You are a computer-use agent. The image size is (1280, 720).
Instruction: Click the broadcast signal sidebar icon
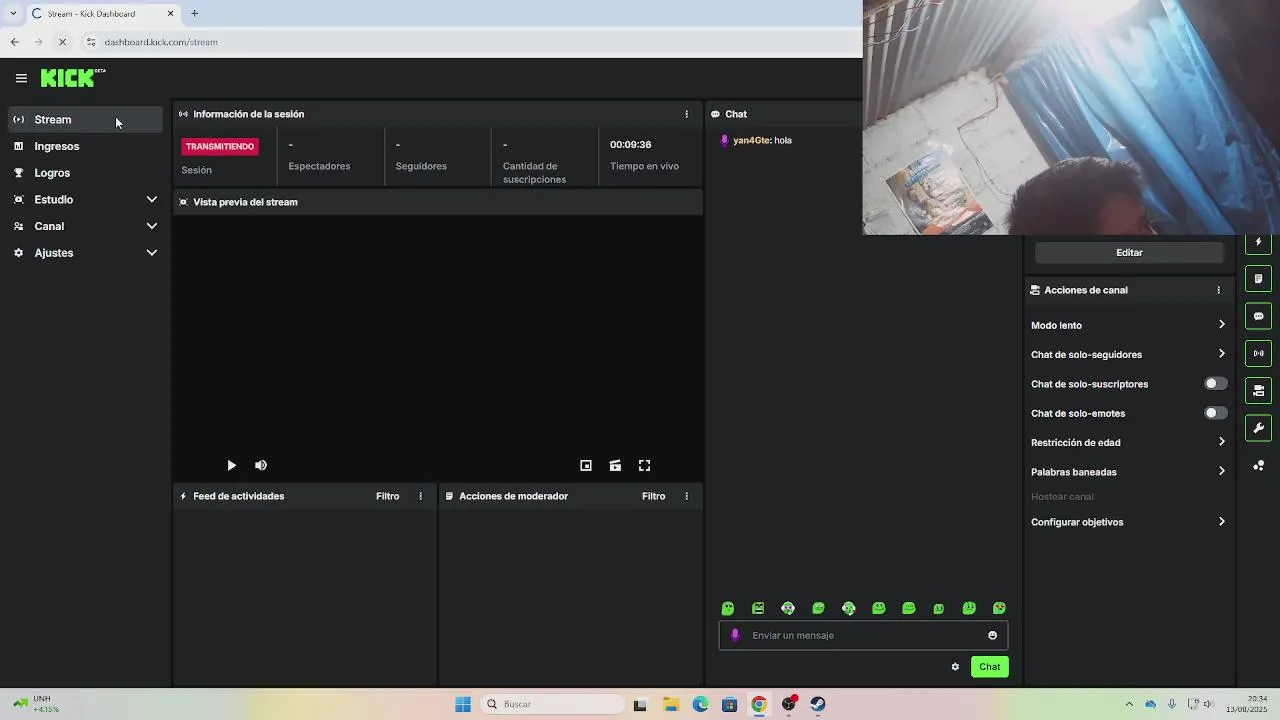(x=1258, y=353)
